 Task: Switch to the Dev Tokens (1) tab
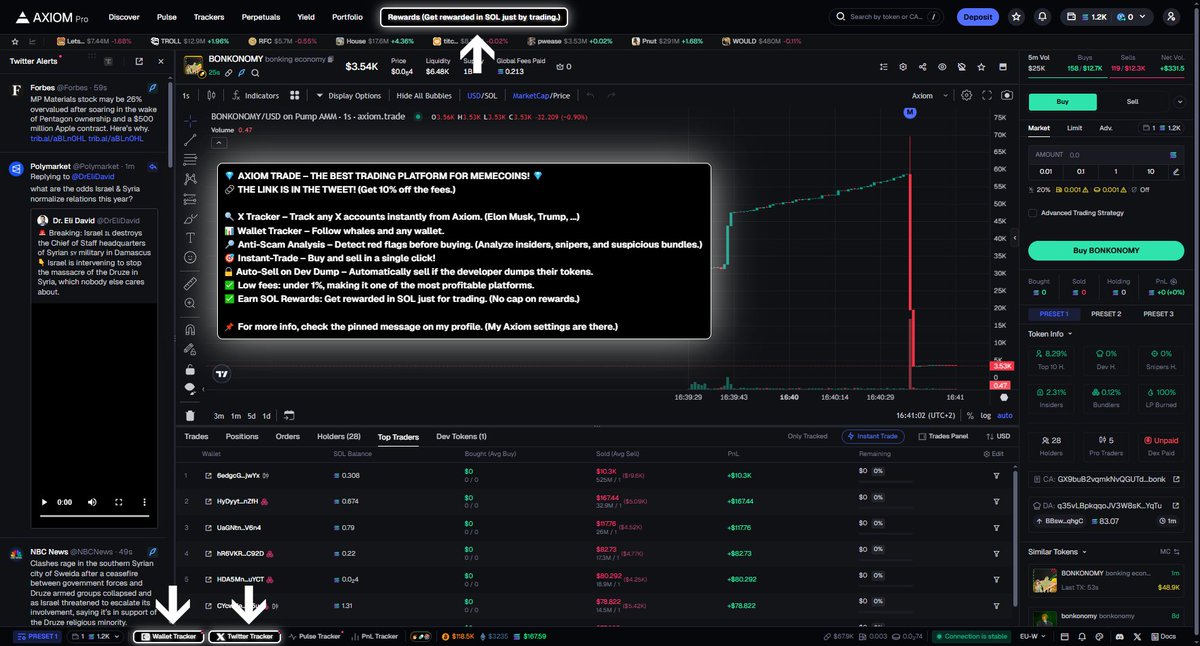click(x=461, y=436)
